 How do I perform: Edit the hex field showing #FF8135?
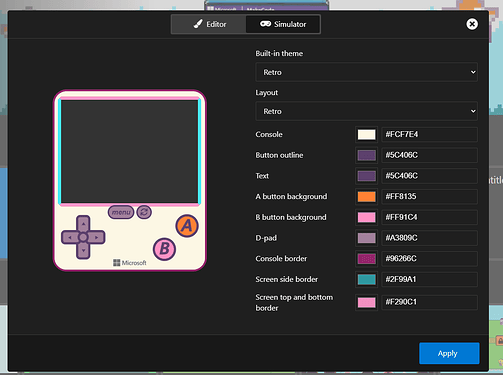tap(429, 196)
